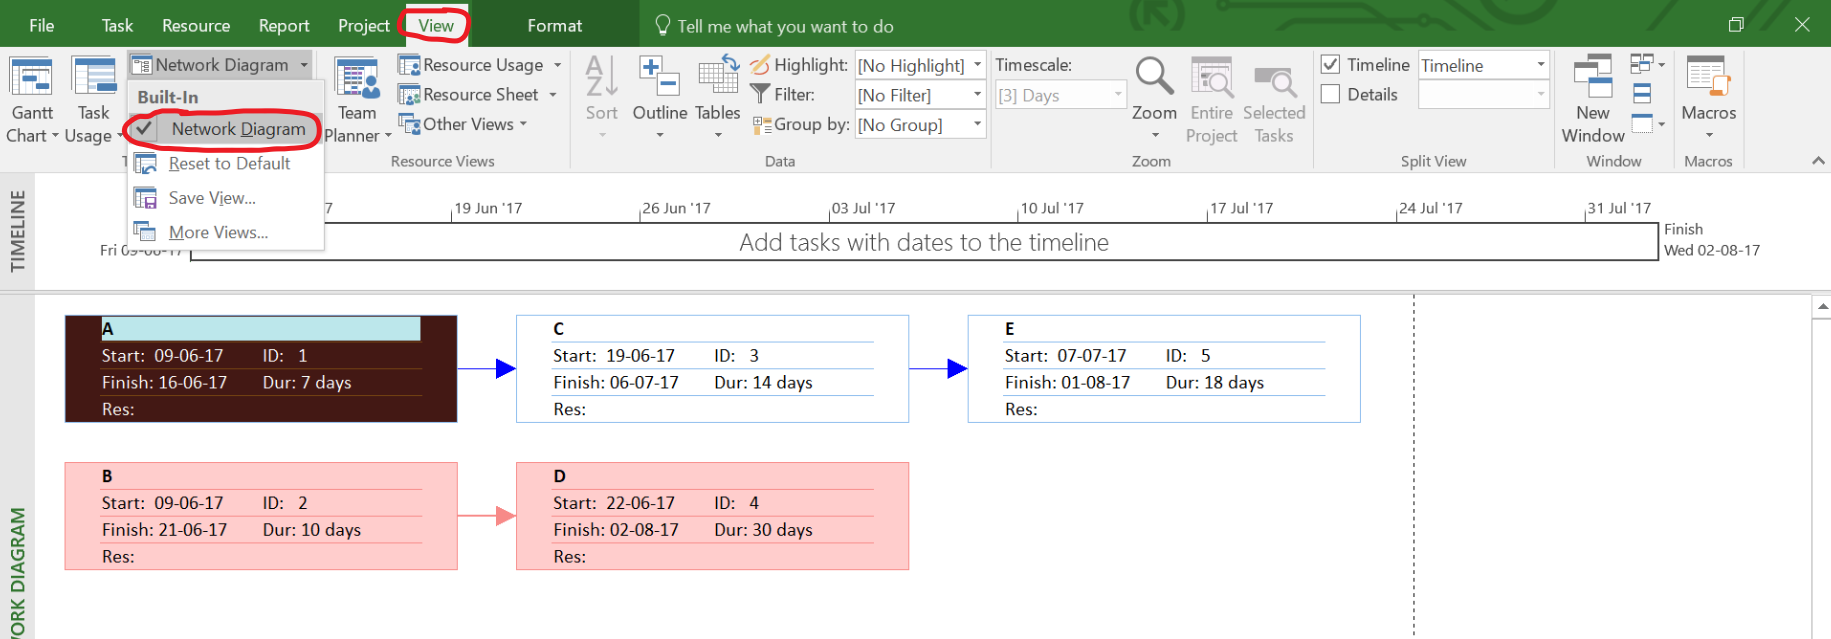Switch to the Resource tab
This screenshot has height=639, width=1831.
(x=196, y=26)
